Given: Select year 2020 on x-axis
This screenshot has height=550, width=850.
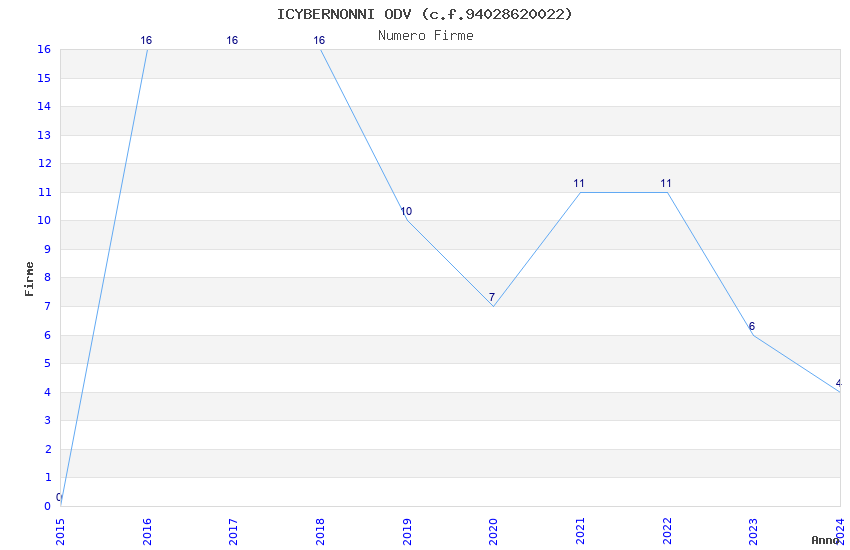Looking at the screenshot, I should pyautogui.click(x=493, y=532).
